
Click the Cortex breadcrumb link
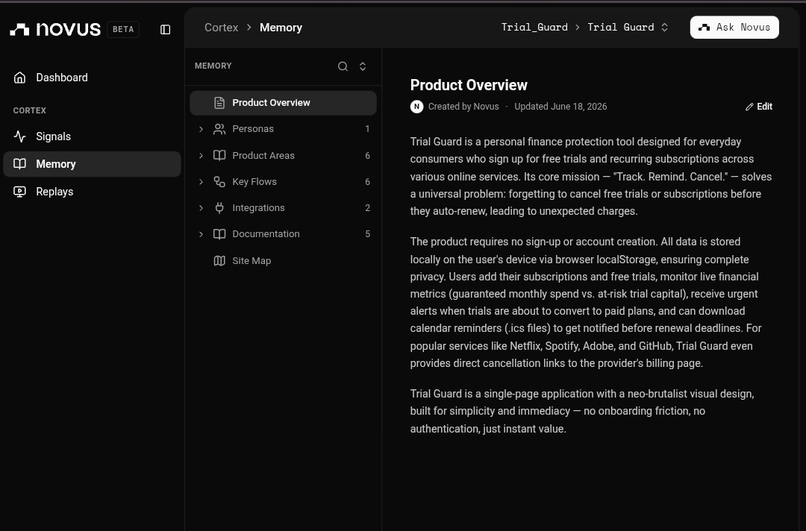click(x=221, y=28)
